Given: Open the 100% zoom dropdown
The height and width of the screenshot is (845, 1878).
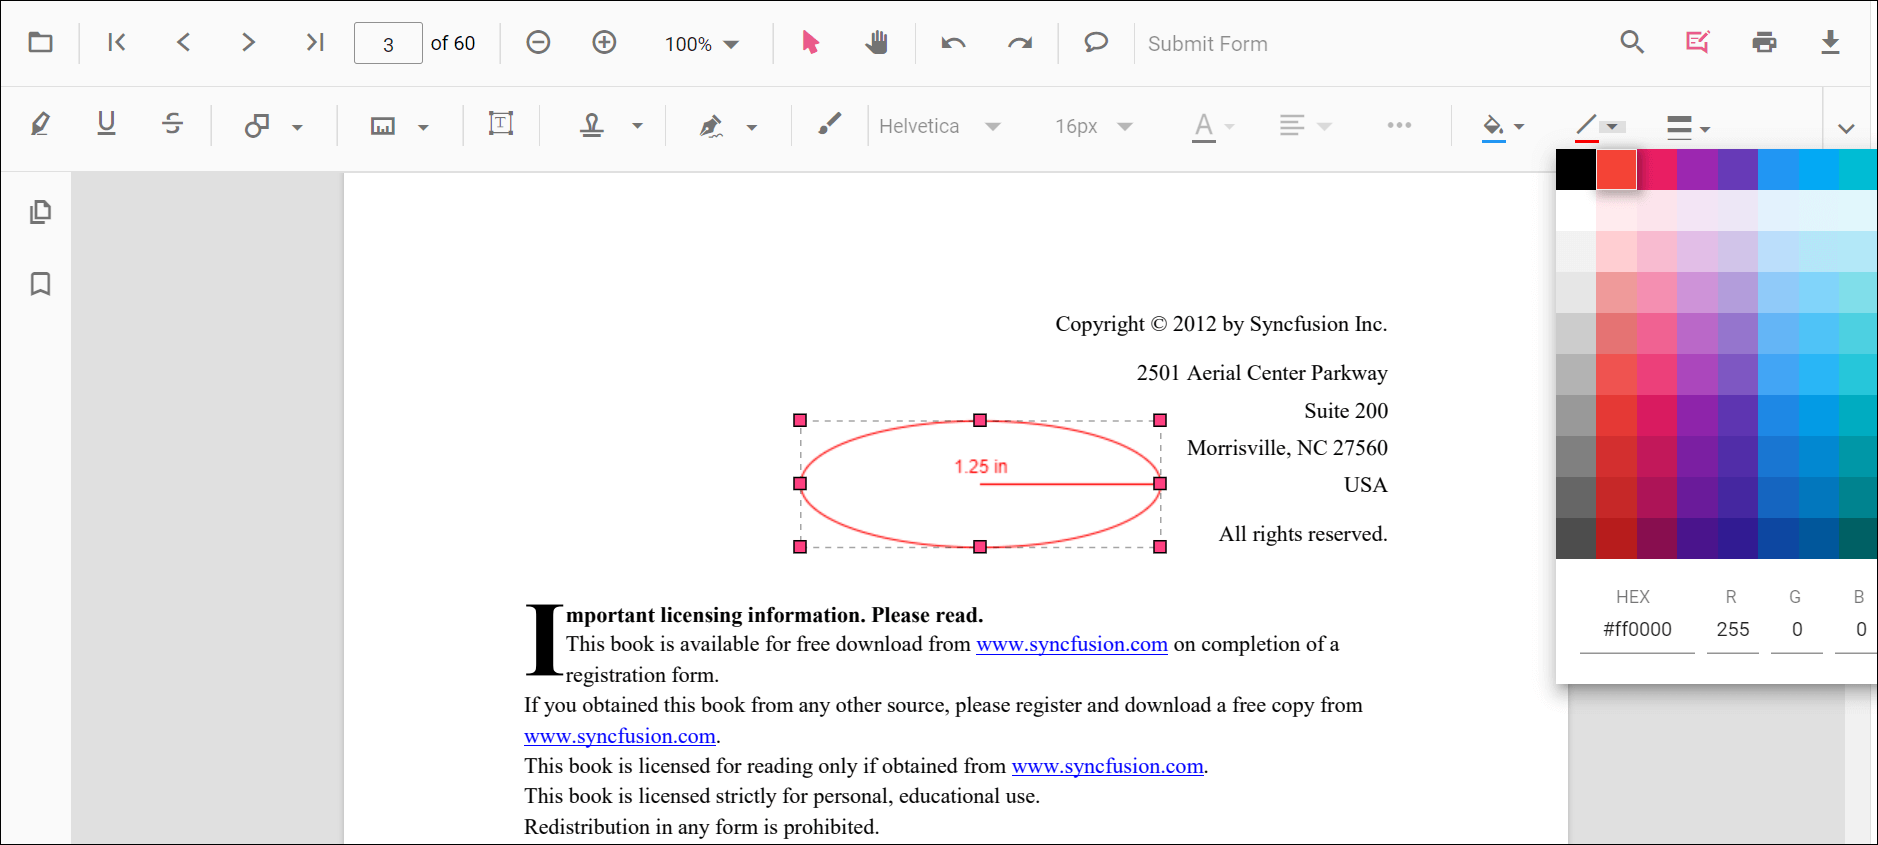Looking at the screenshot, I should click(701, 44).
